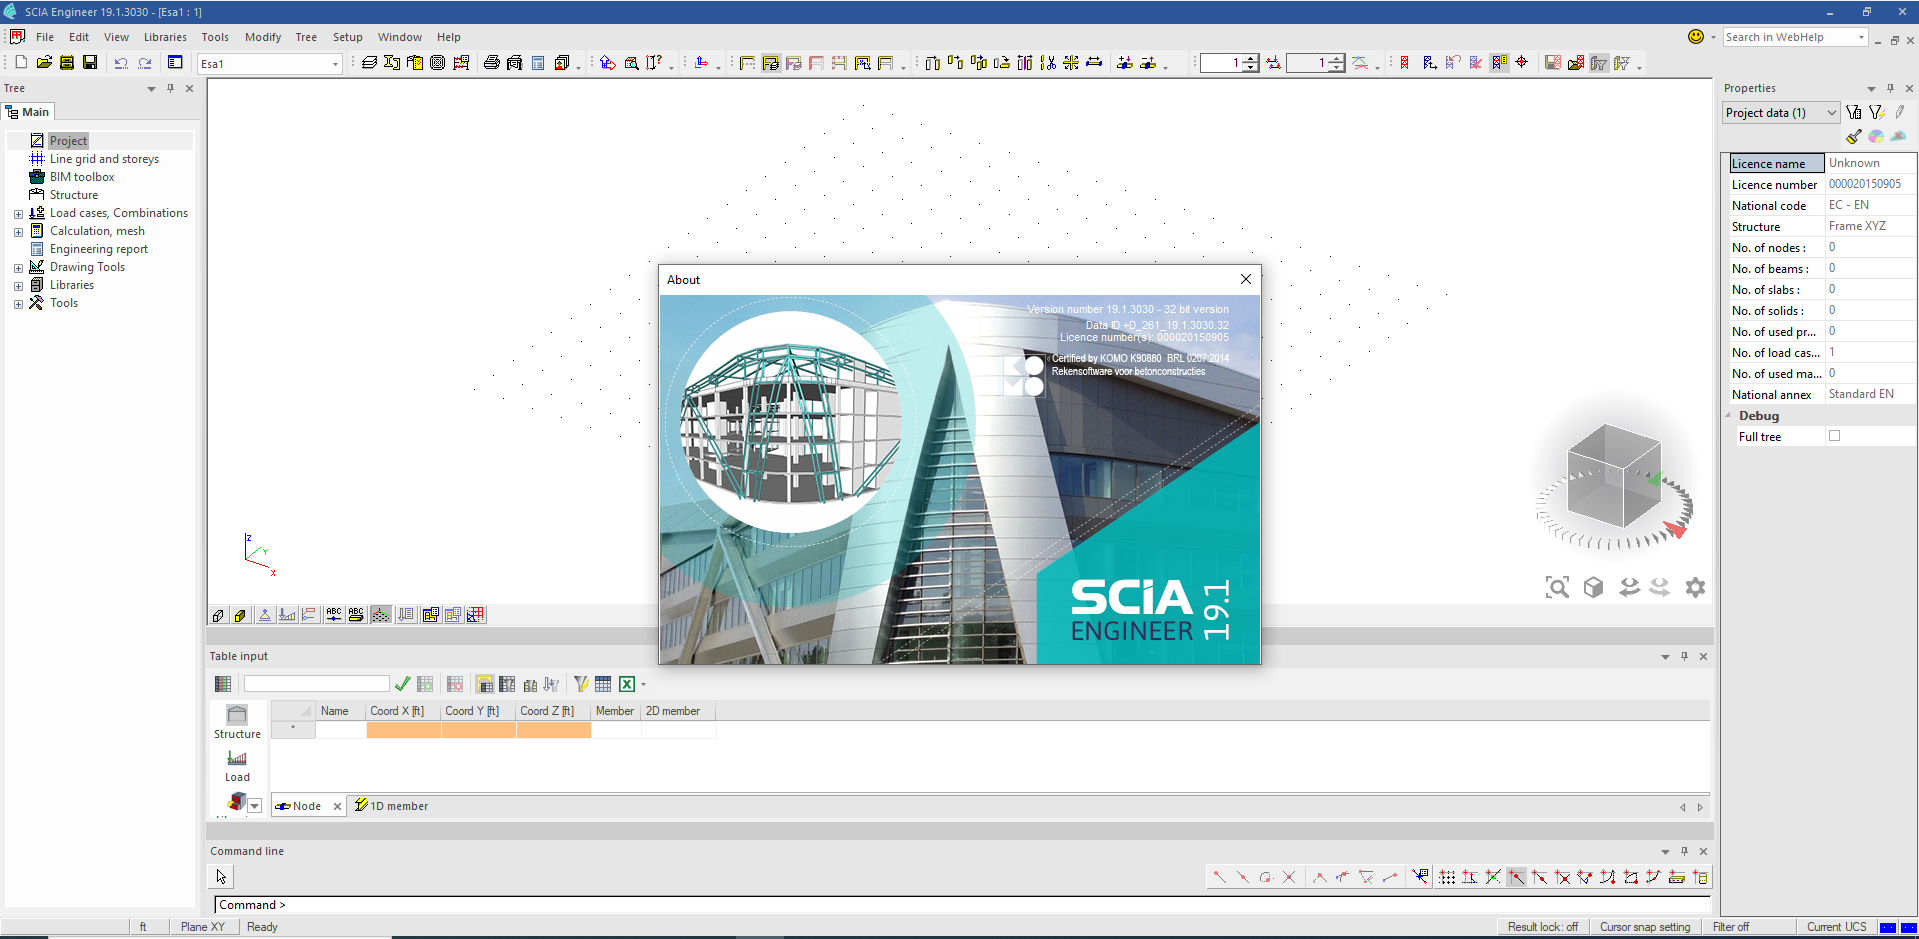Toggle dot grid display icon
Viewport: 1919px width, 939px height.
pyautogui.click(x=381, y=615)
